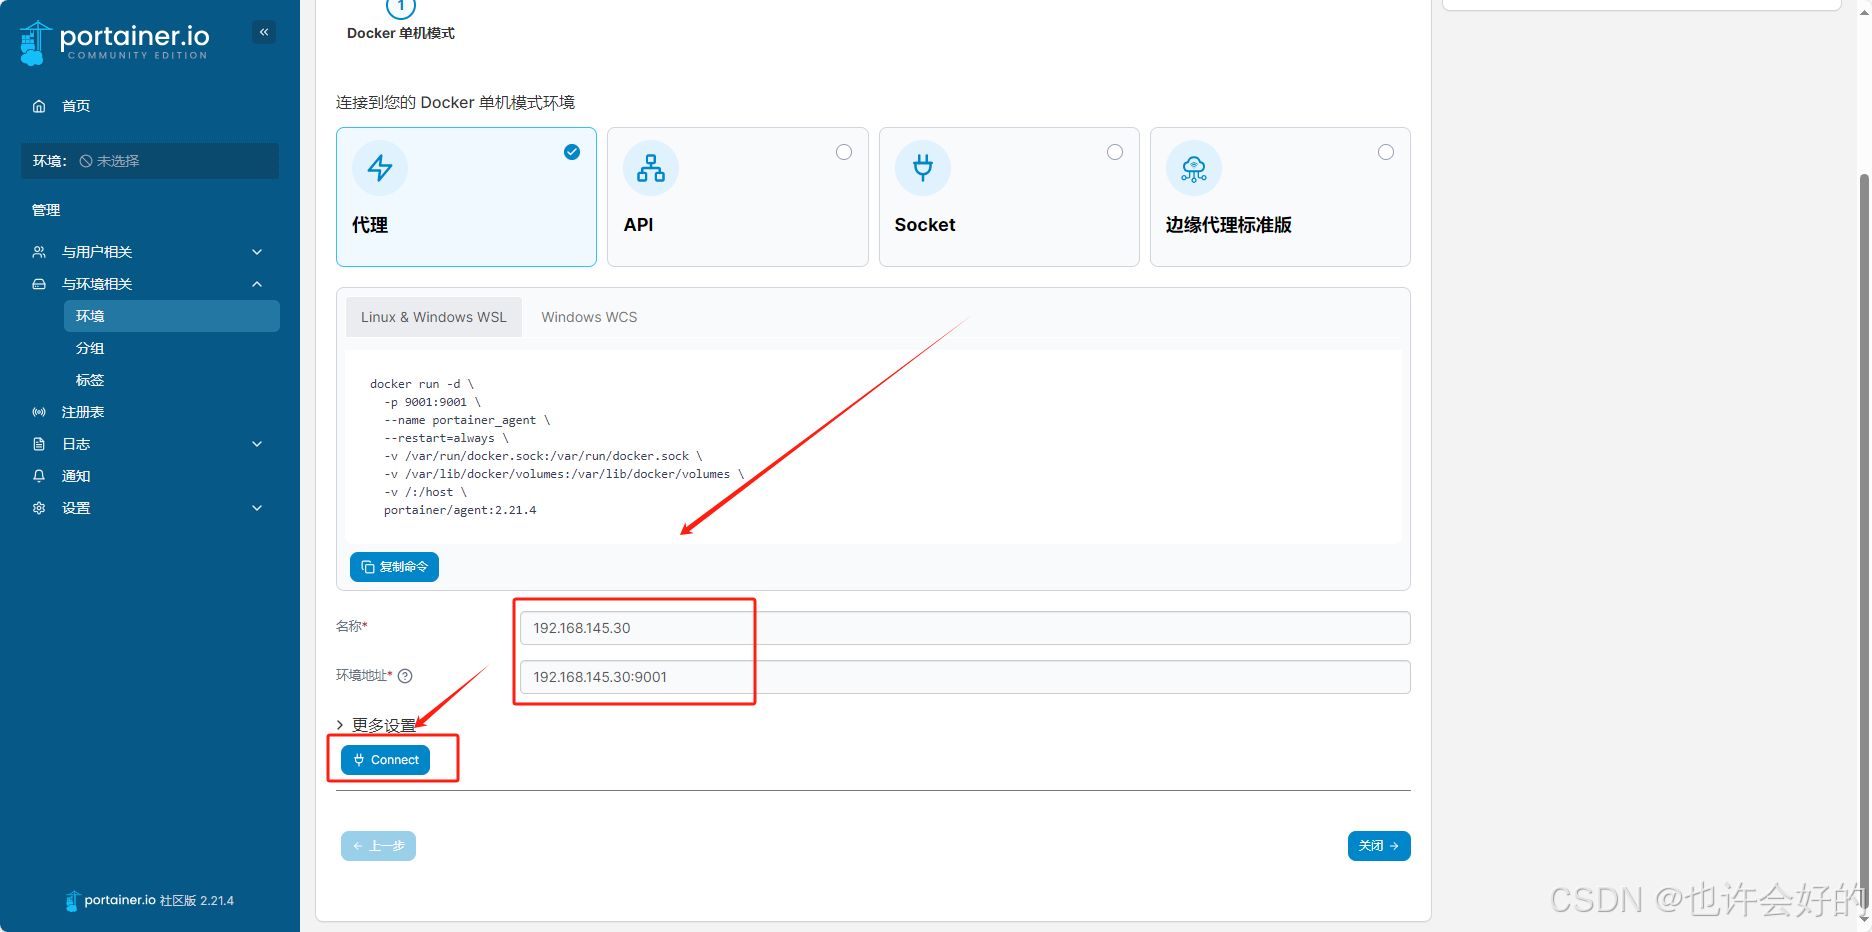The image size is (1872, 932).
Task: Click 社区版 2.21.4 version text
Action: click(x=197, y=901)
